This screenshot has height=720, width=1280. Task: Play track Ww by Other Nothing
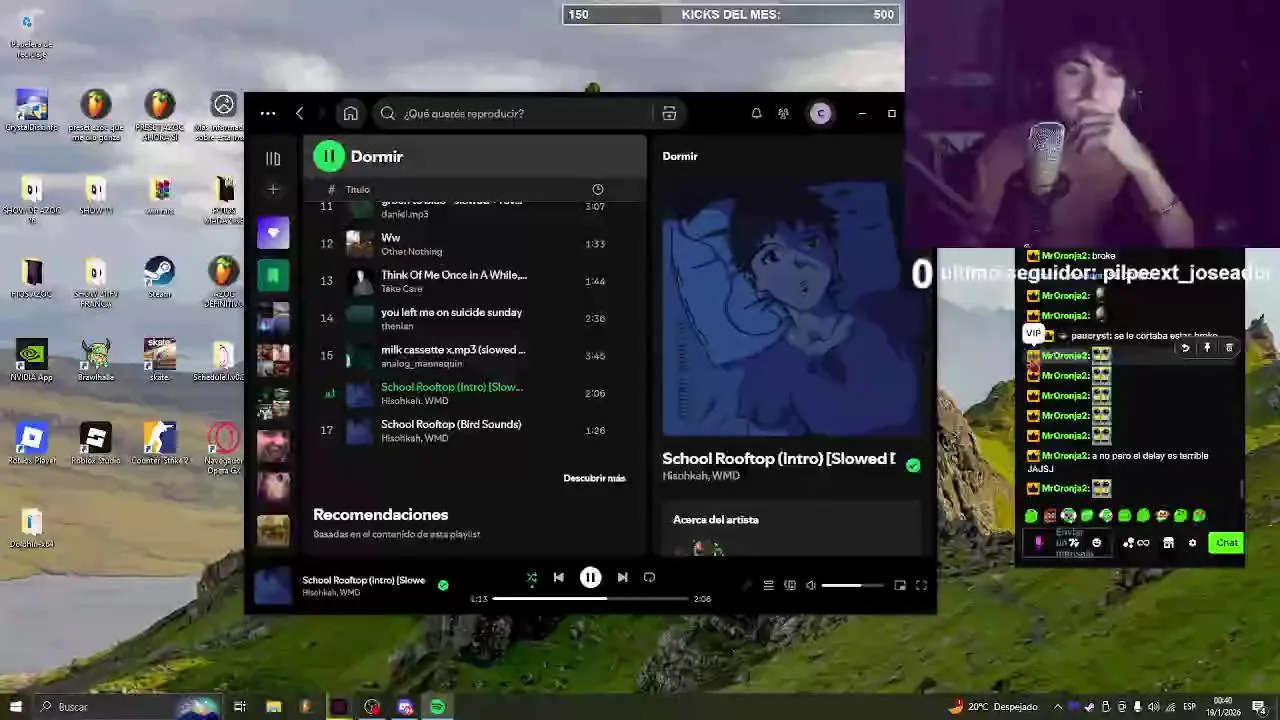tap(475, 244)
